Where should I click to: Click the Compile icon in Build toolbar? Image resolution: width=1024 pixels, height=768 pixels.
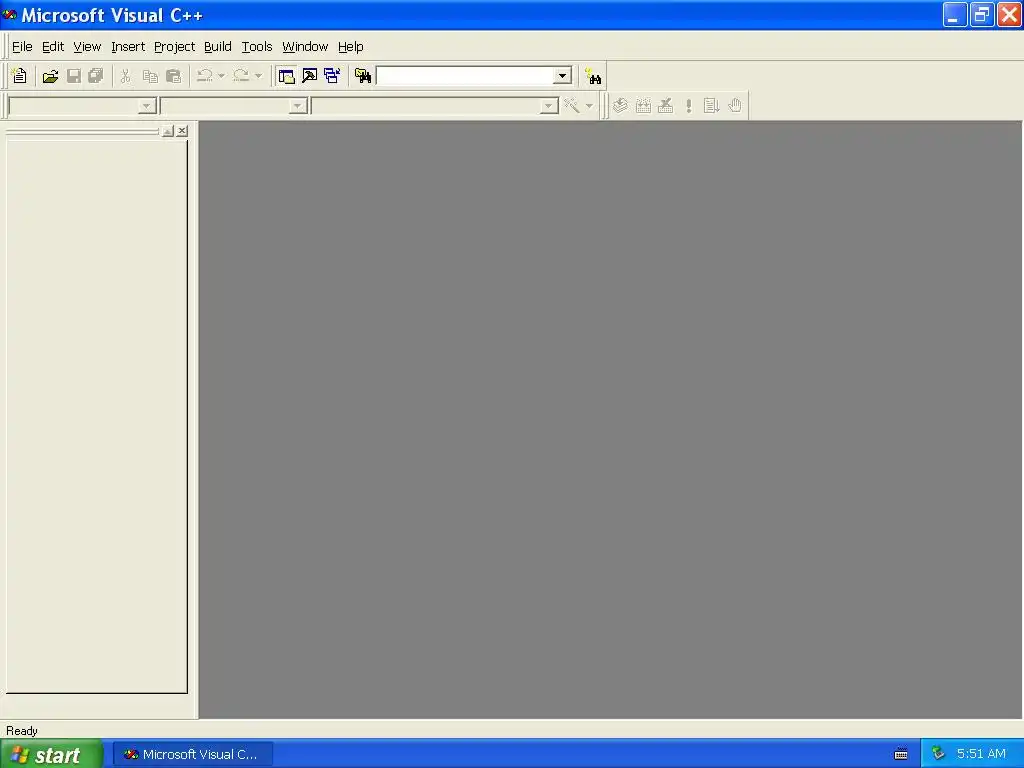point(620,105)
